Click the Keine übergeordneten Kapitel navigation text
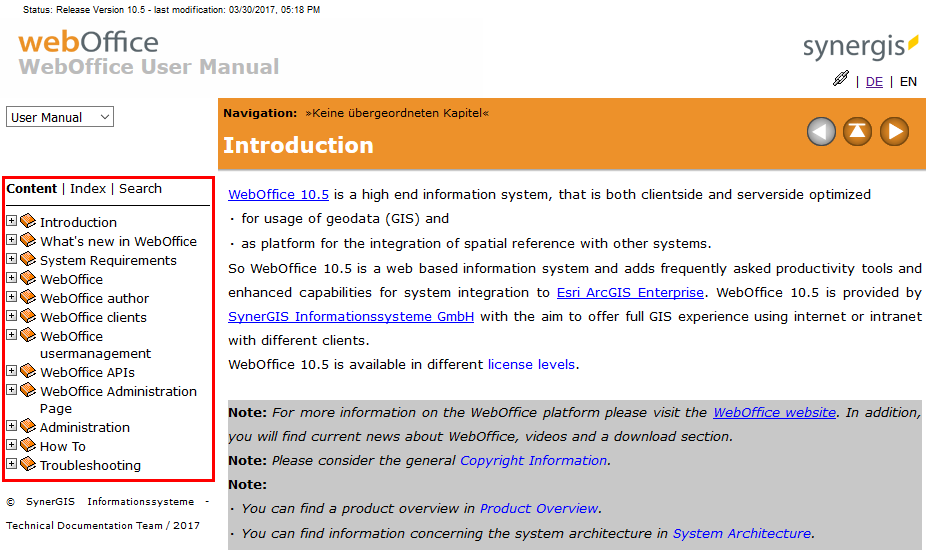 [x=397, y=113]
